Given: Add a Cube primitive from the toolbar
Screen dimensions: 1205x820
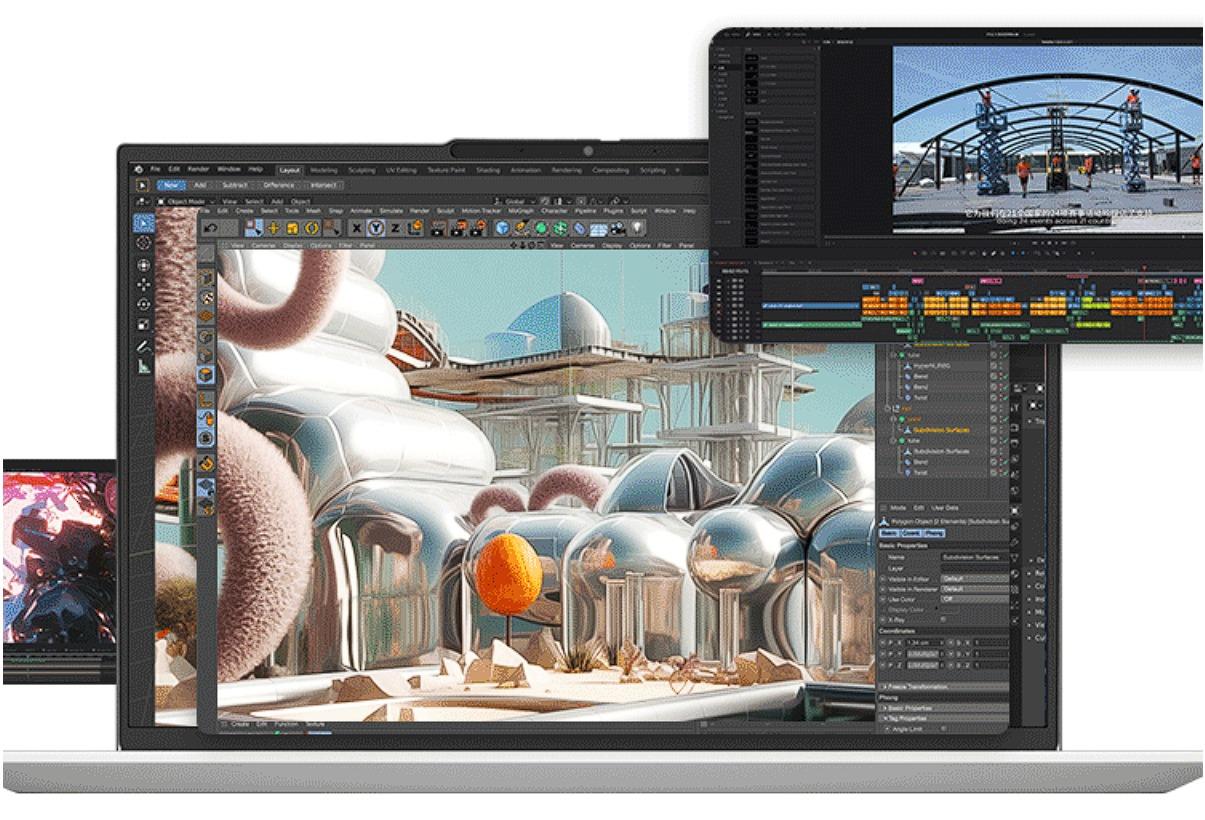Looking at the screenshot, I should coord(502,228).
